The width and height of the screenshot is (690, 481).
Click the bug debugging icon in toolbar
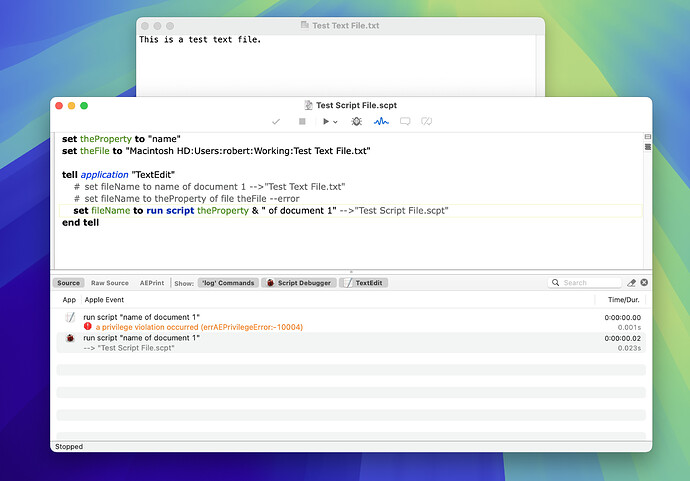(356, 121)
